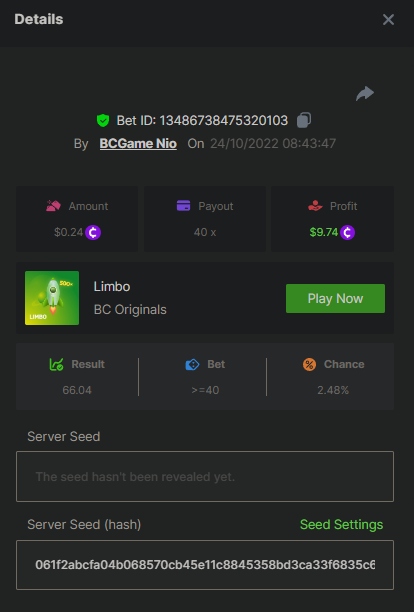Click the purple Payout card icon
This screenshot has height=612, width=414.
tap(183, 205)
